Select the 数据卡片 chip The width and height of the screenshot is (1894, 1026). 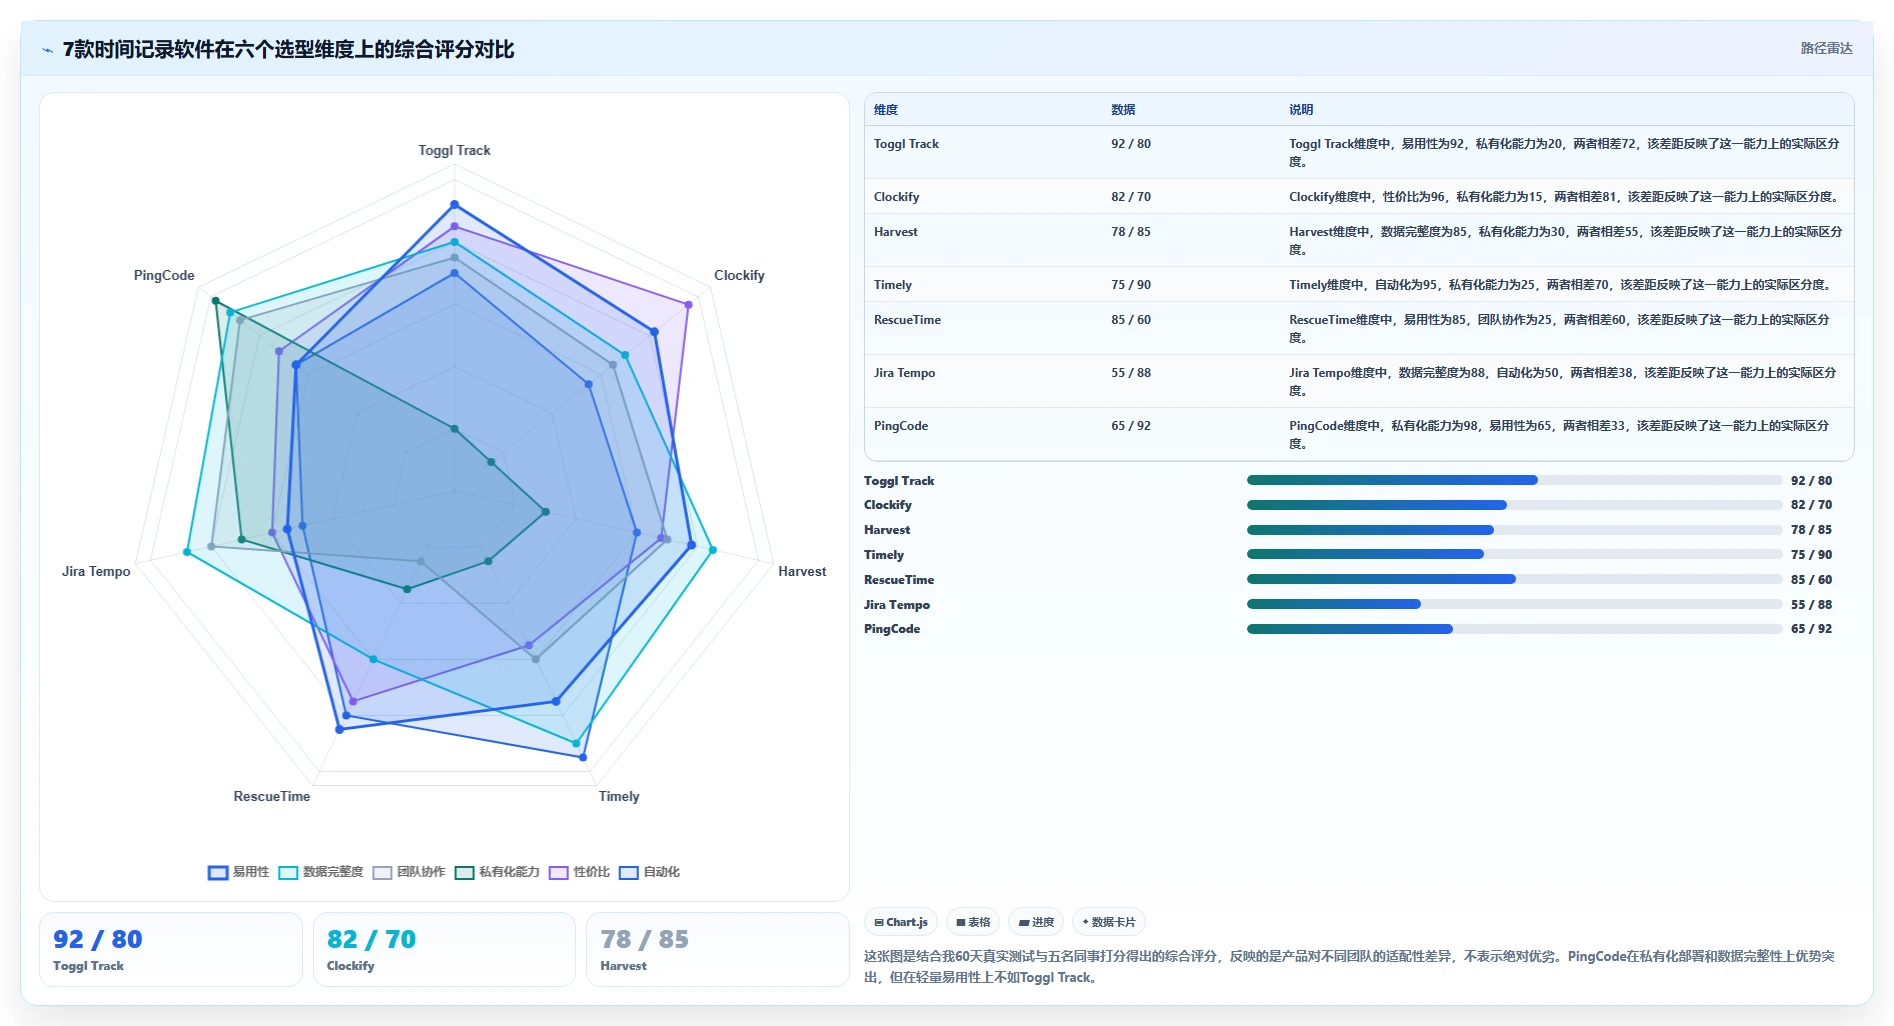1109,922
